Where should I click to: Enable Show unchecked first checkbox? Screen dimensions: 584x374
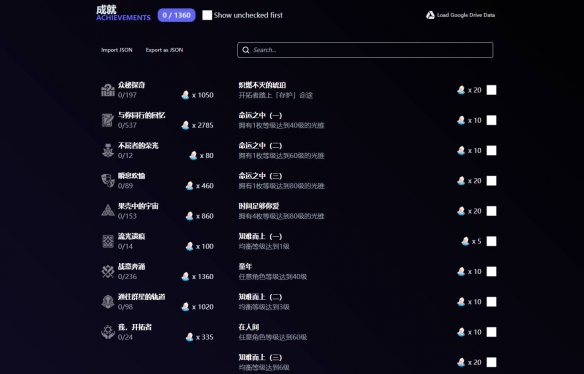point(207,15)
